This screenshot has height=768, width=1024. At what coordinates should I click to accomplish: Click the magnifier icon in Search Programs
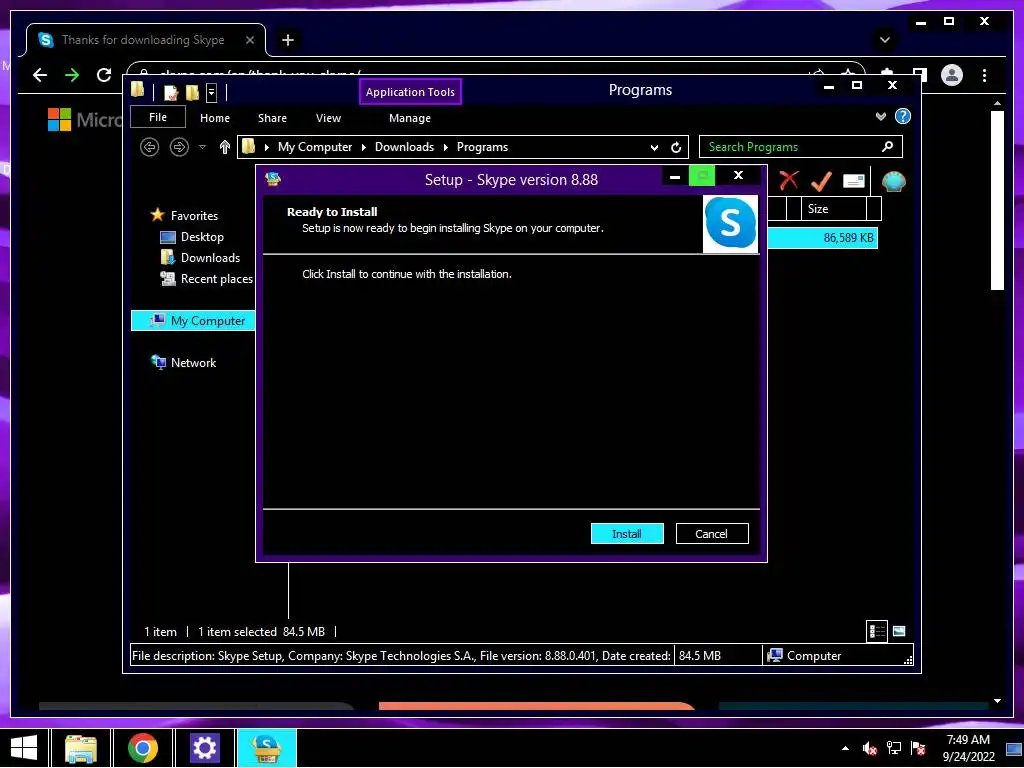[888, 146]
